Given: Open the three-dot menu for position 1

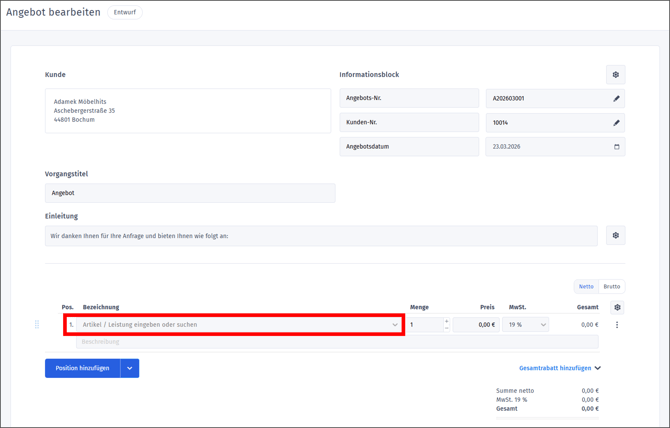Looking at the screenshot, I should (x=617, y=325).
